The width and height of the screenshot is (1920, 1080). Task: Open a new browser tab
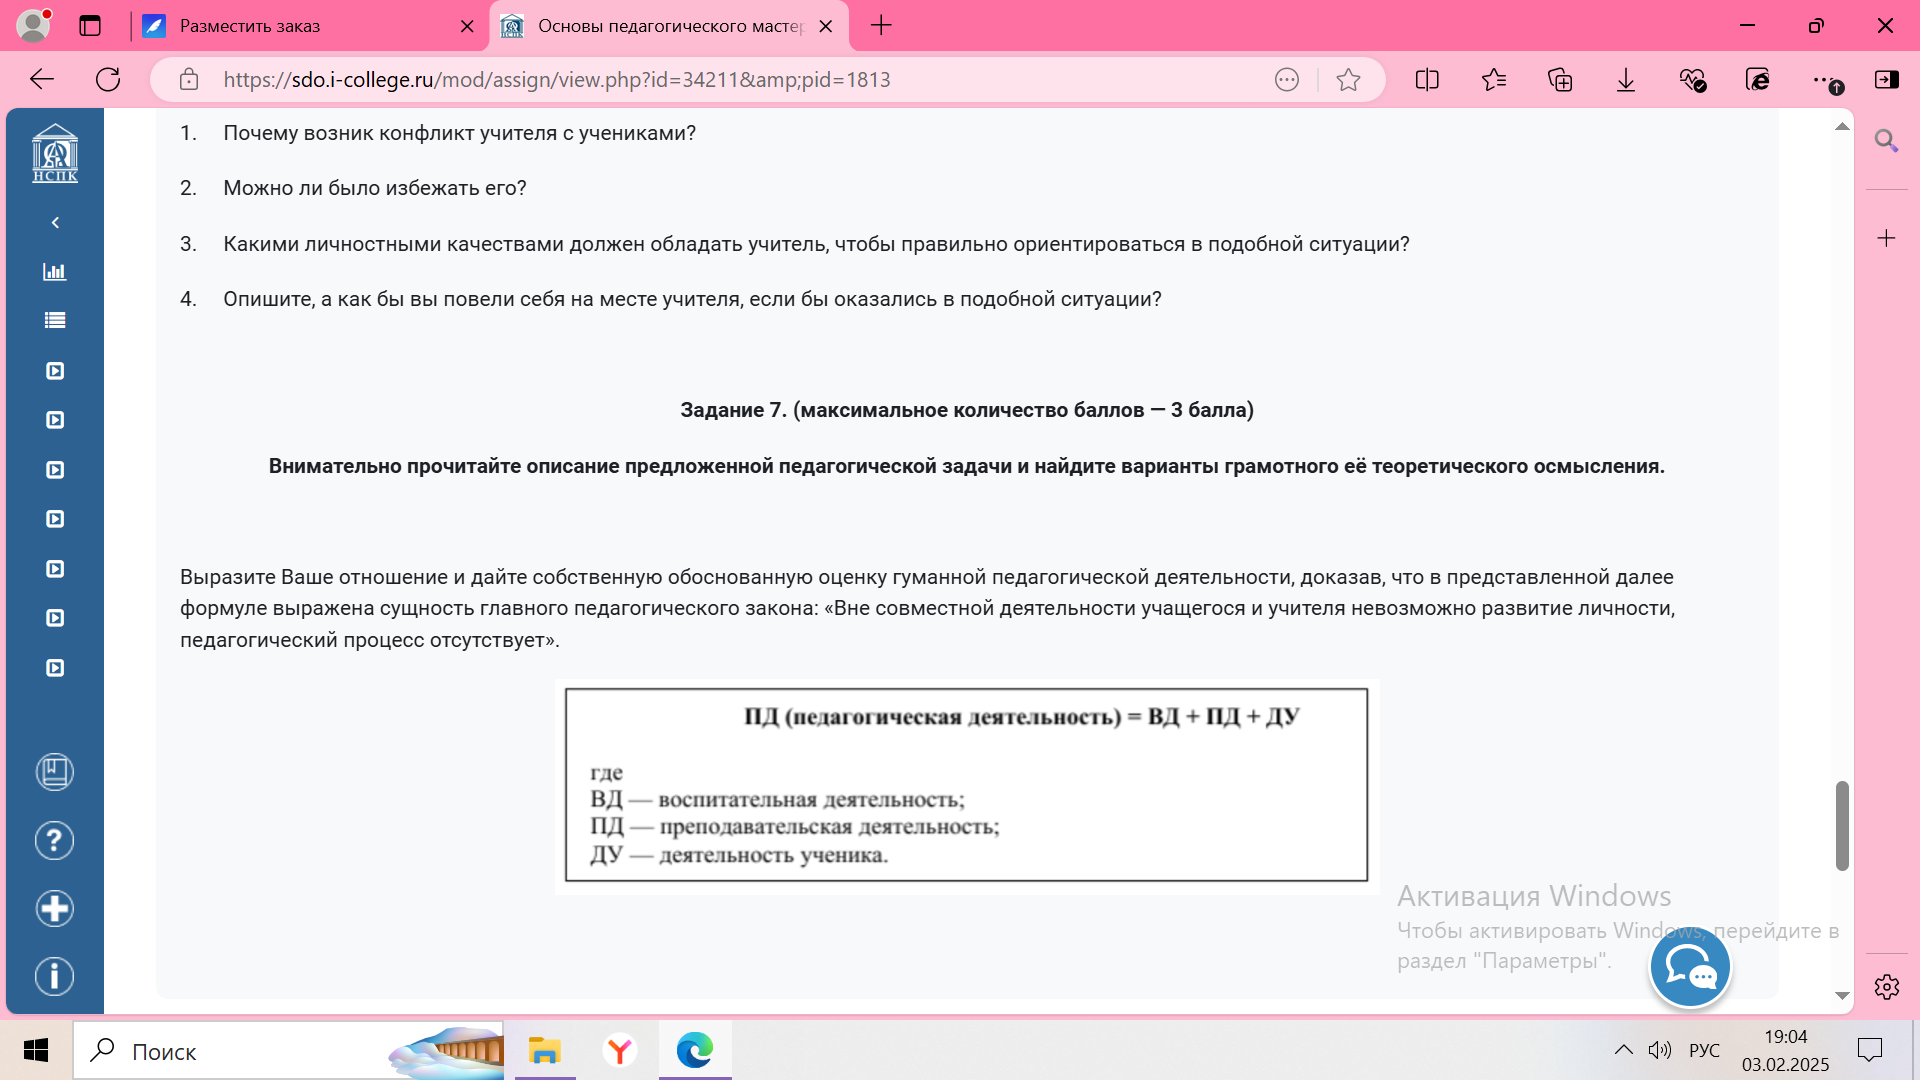(x=881, y=26)
